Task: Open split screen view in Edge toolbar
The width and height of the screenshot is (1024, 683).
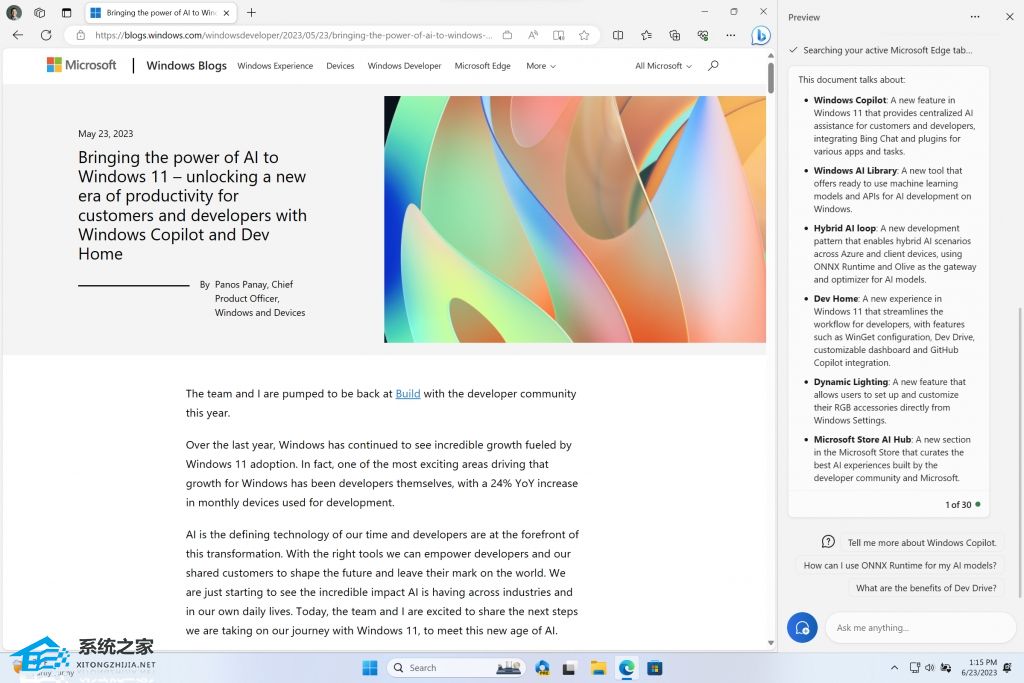Action: point(618,34)
